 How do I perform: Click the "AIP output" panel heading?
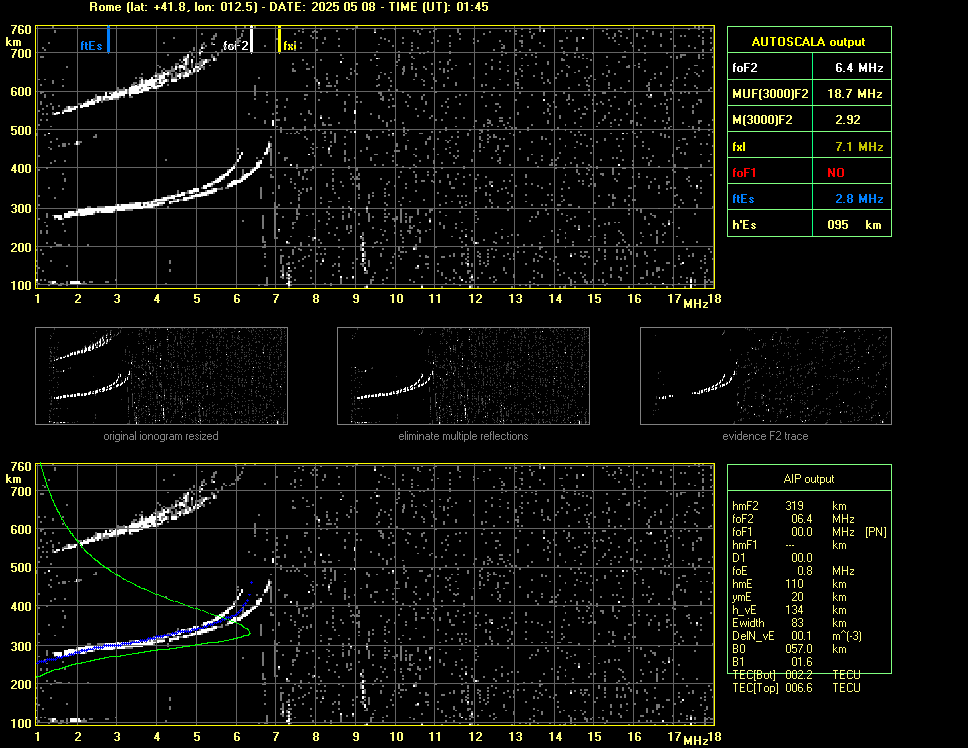[809, 479]
